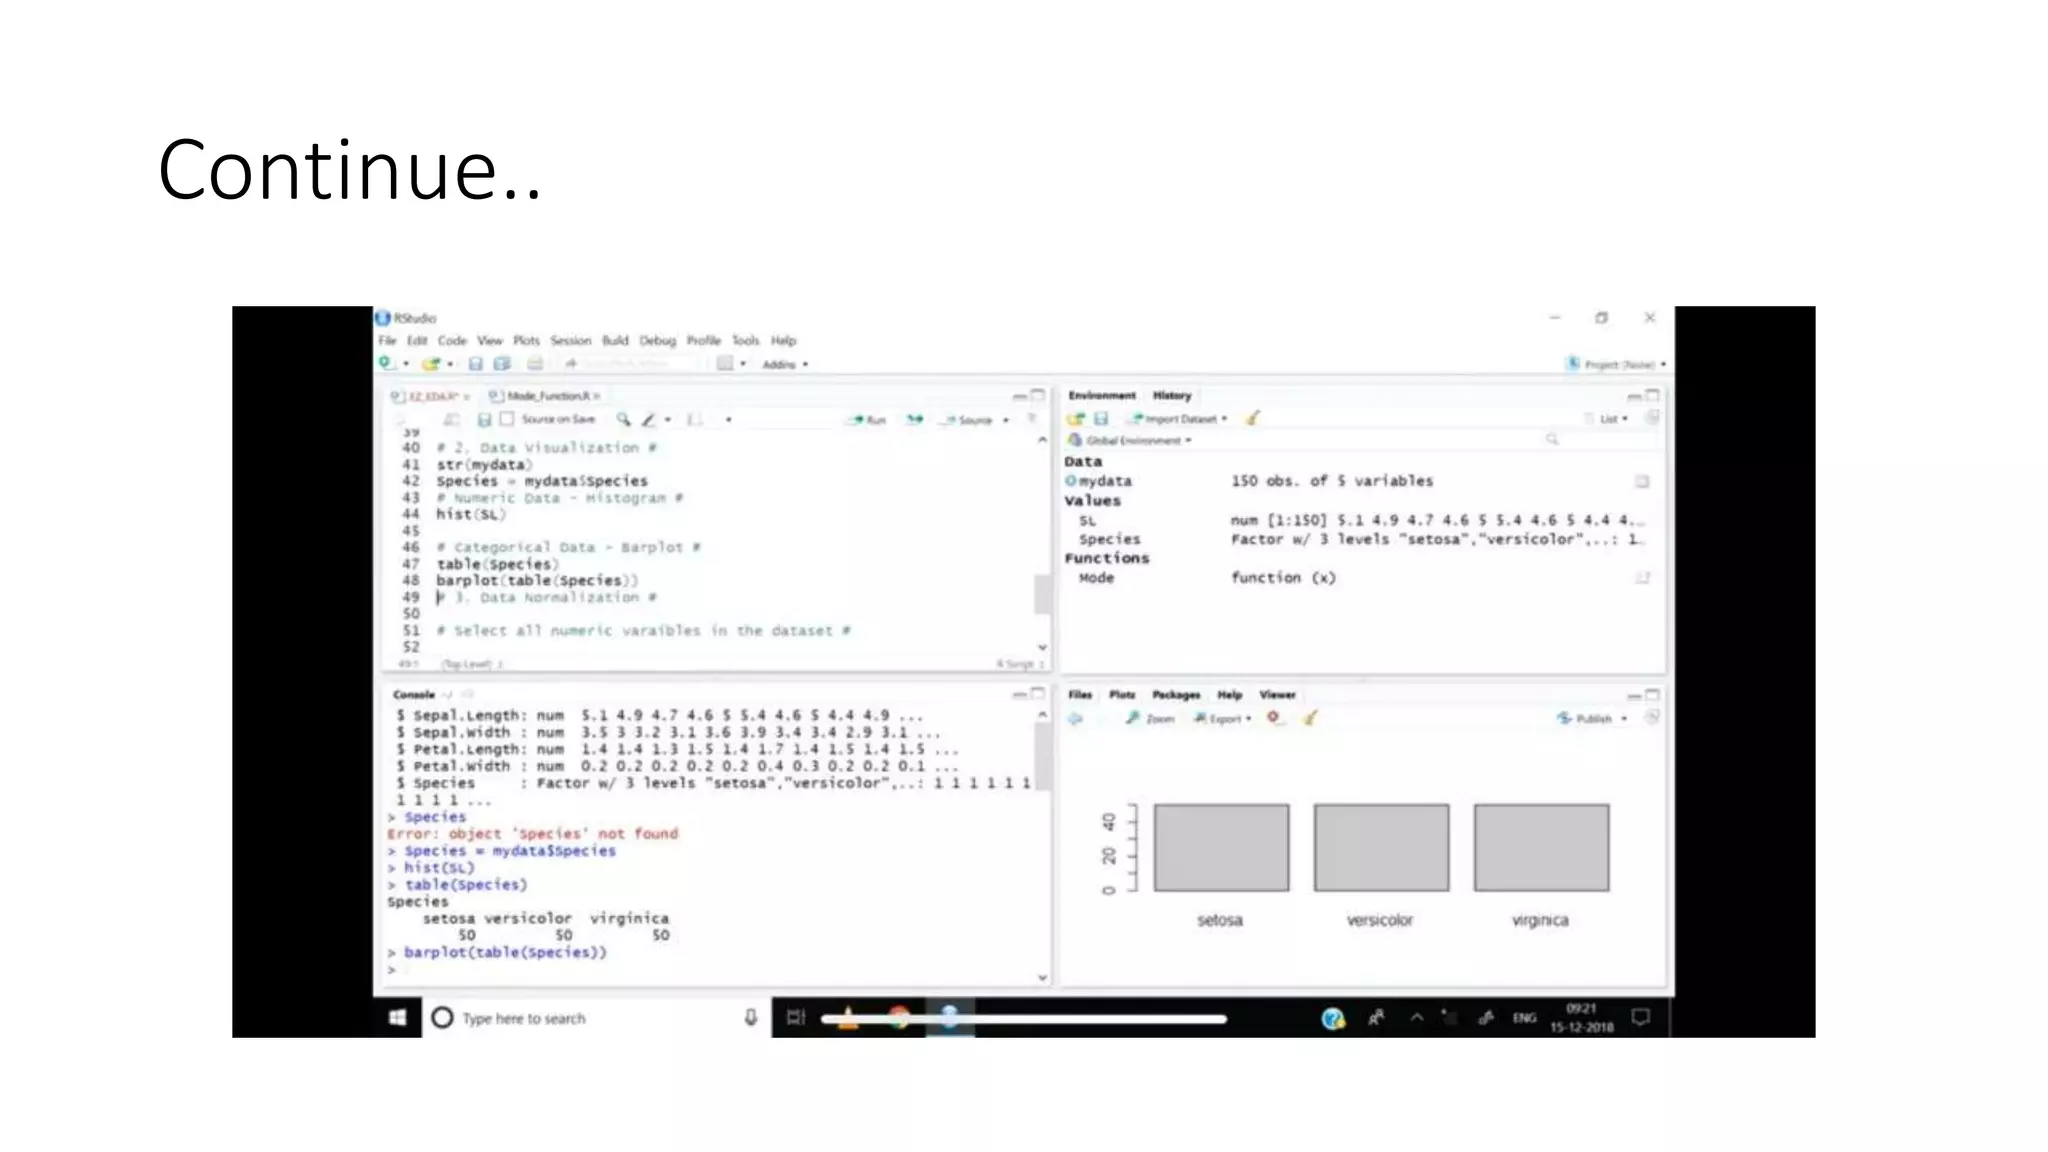Clear all plots with the Plots broom icon

pyautogui.click(x=1310, y=718)
